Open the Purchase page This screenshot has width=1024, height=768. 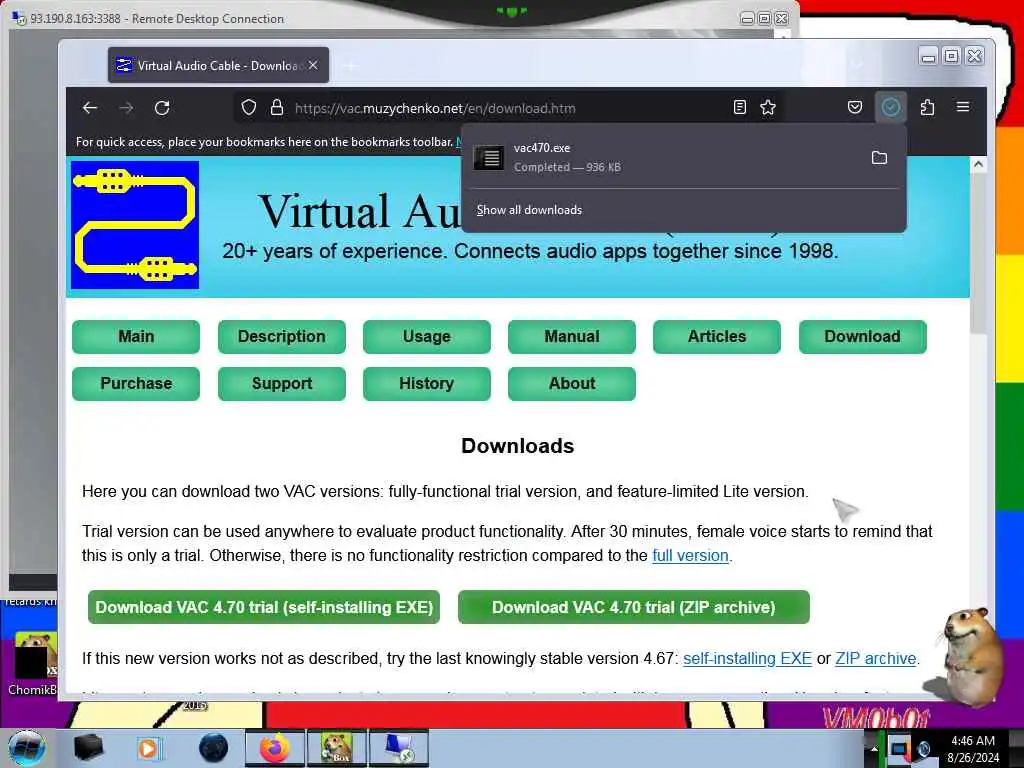pyautogui.click(x=136, y=383)
